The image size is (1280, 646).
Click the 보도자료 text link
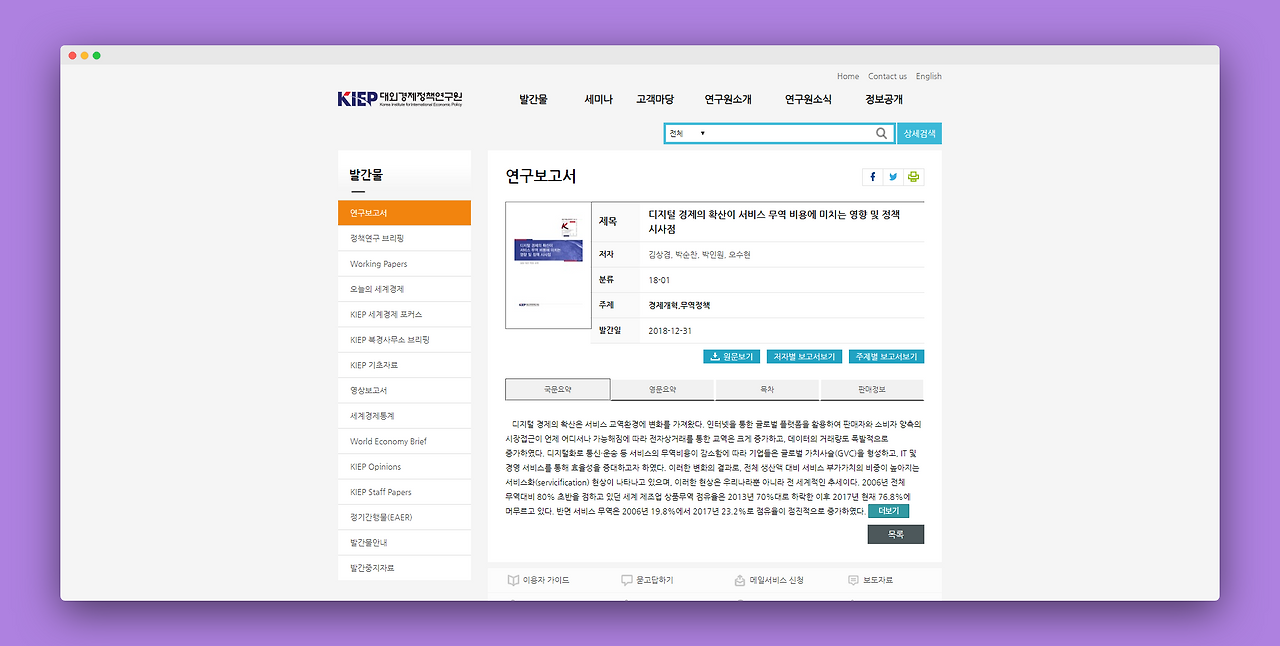(878, 580)
